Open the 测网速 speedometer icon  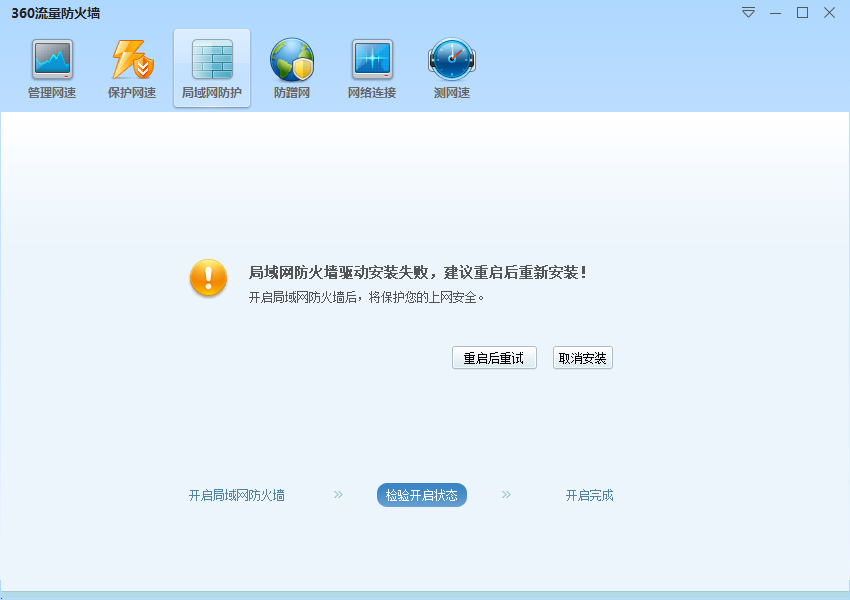[x=452, y=61]
